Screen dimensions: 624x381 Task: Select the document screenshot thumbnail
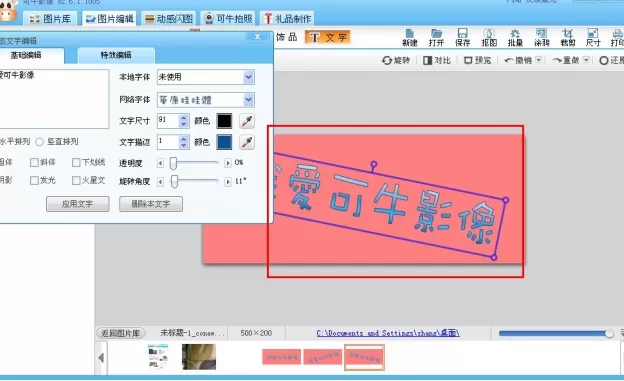coord(158,357)
